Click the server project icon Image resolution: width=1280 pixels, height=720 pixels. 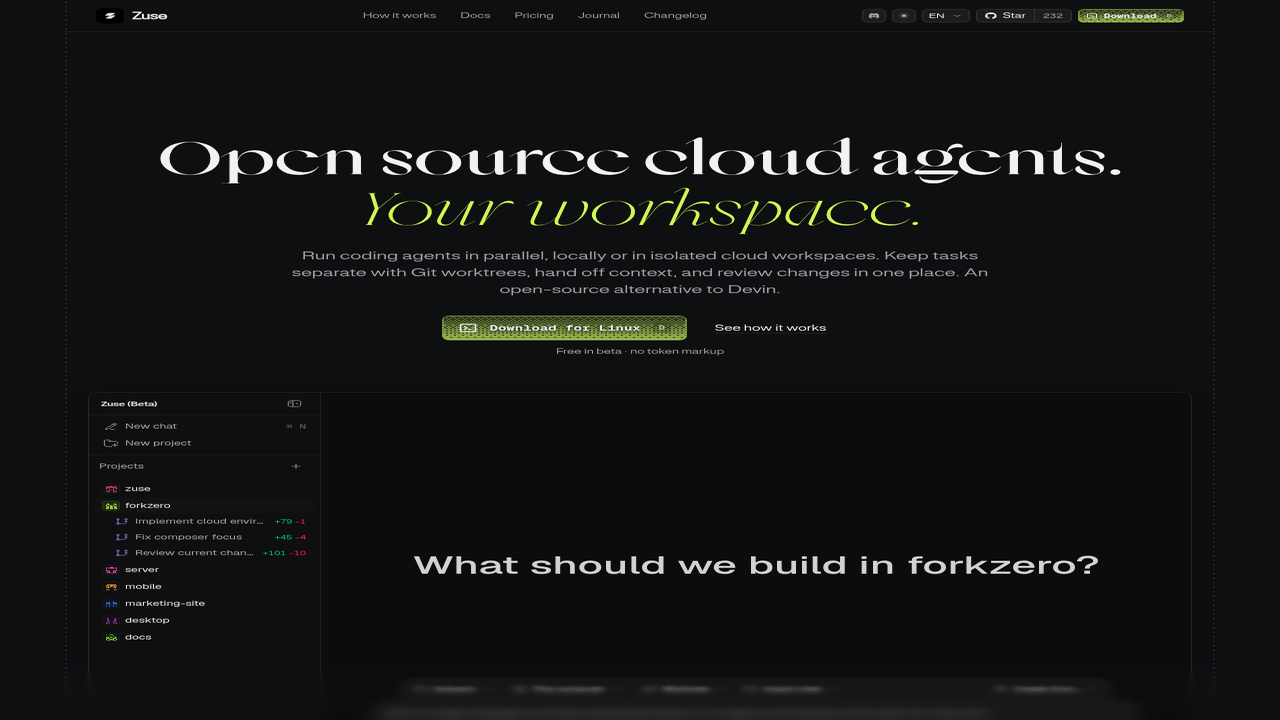[x=111, y=570]
